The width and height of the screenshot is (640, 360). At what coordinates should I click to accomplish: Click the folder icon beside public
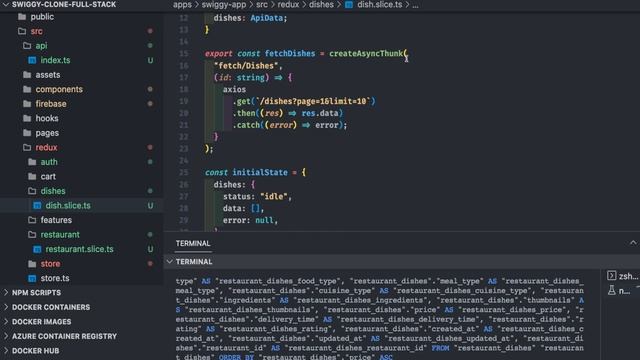tap(22, 17)
